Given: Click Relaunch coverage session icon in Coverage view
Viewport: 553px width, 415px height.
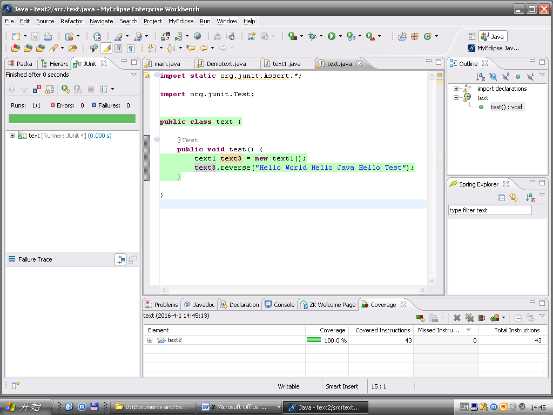Looking at the screenshot, I should [420, 318].
